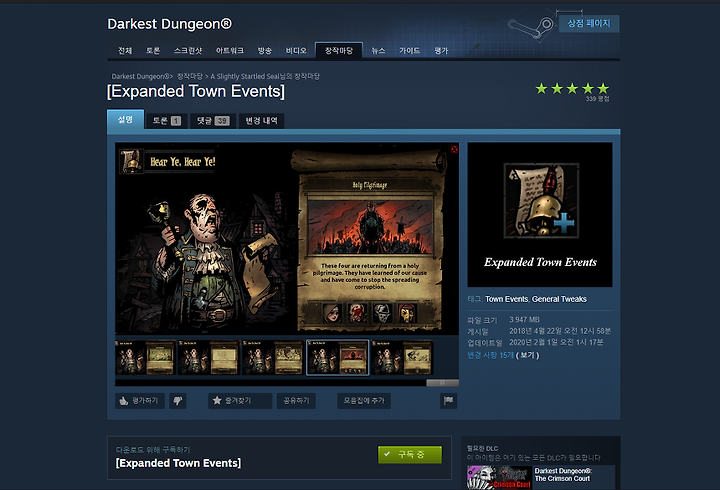The width and height of the screenshot is (720, 490).
Task: Select the second screenshot thumbnail
Action: 209,357
